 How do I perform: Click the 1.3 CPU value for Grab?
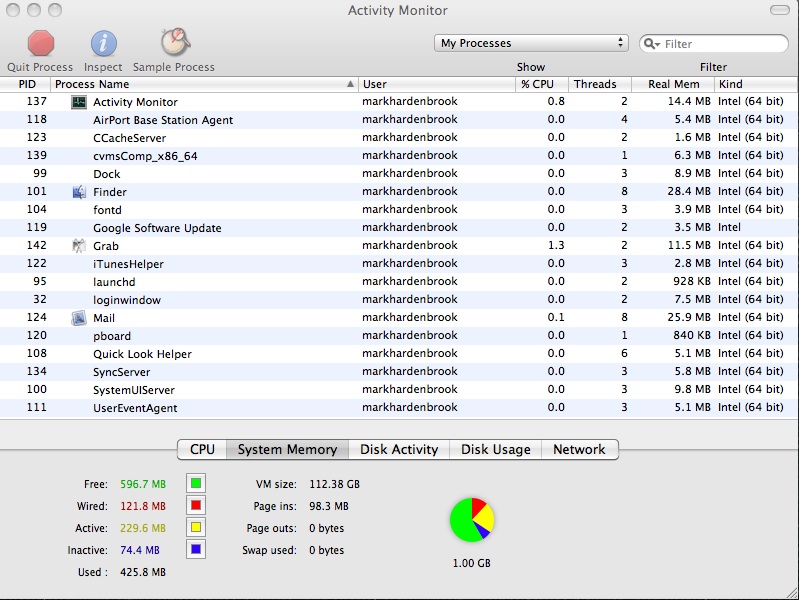pyautogui.click(x=556, y=245)
